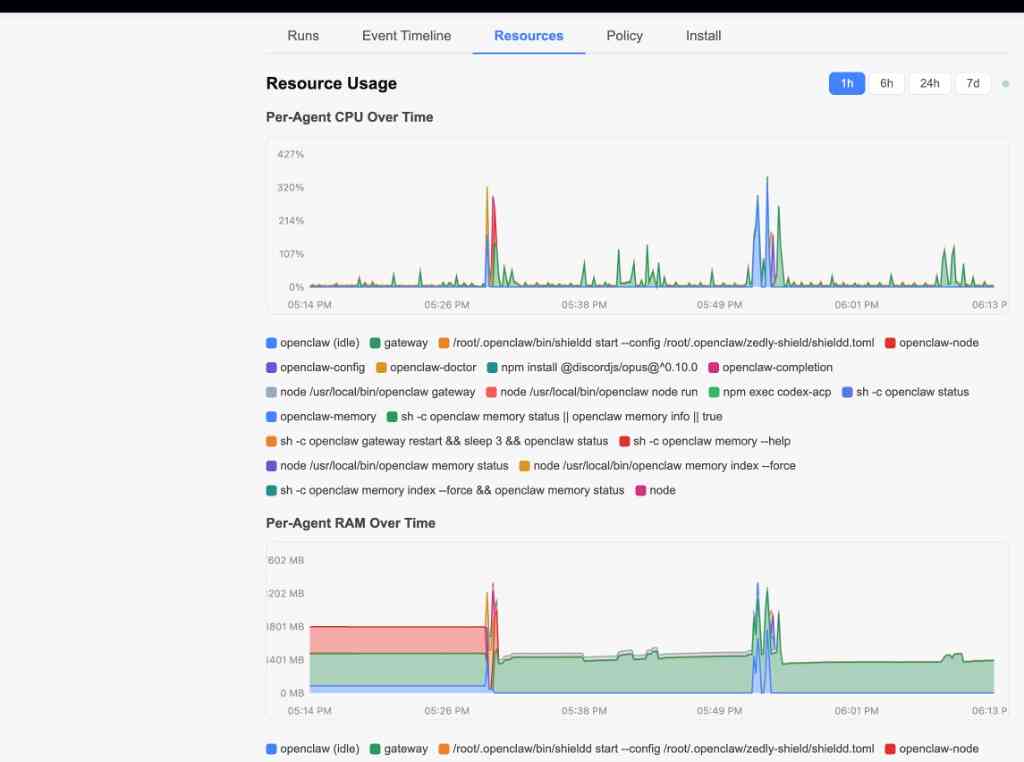Toggle openclaw-doctor legend swatch
This screenshot has width=1024, height=762.
click(381, 368)
